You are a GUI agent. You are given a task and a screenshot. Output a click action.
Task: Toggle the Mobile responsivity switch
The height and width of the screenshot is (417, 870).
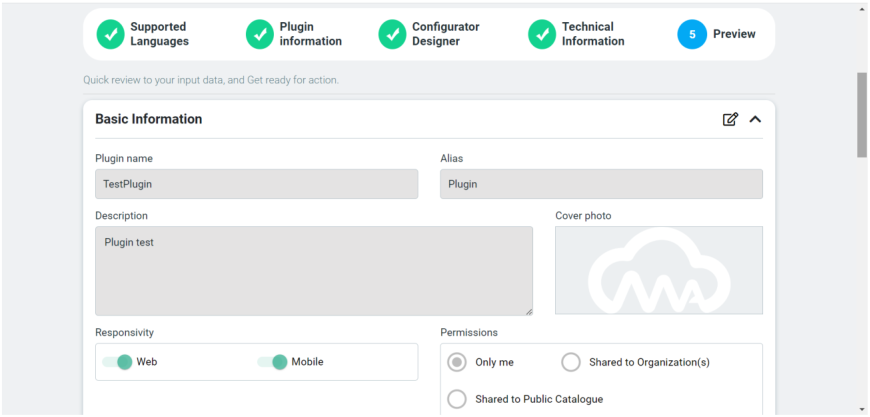pos(272,362)
